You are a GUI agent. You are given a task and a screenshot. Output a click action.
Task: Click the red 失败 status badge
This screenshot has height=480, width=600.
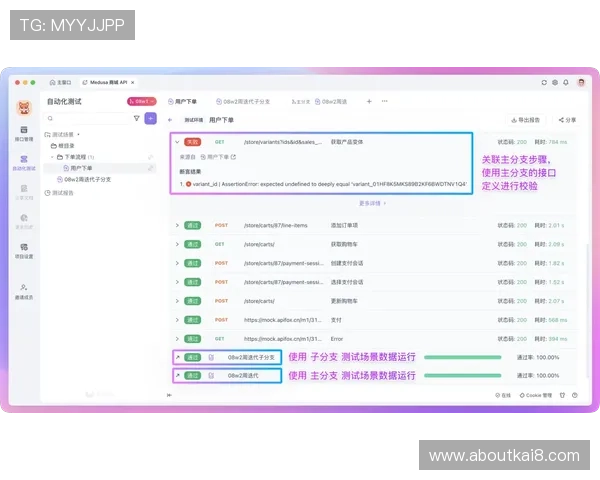coord(192,142)
